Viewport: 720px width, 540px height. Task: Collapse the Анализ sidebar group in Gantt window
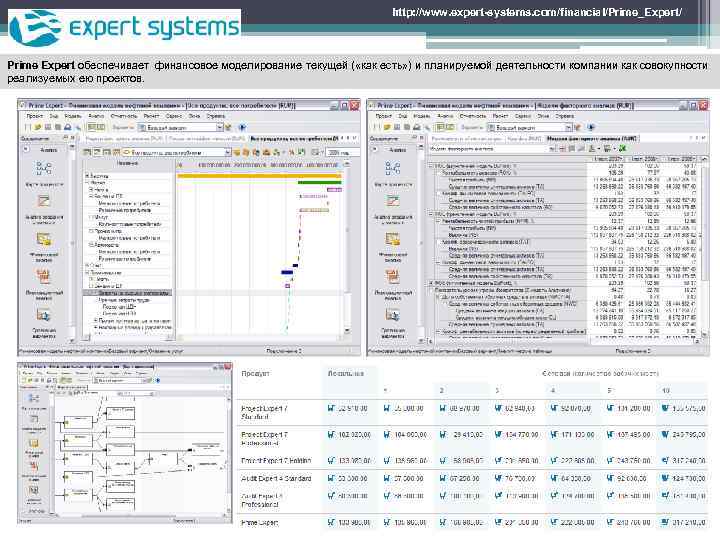[x=26, y=149]
